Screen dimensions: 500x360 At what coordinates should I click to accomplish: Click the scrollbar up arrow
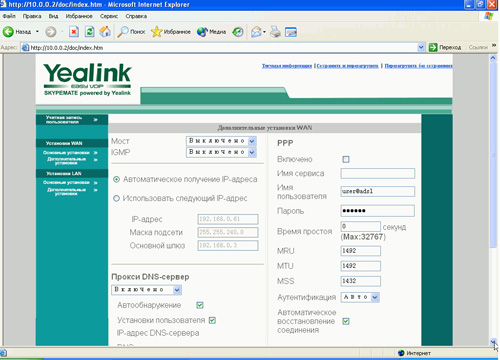493,58
